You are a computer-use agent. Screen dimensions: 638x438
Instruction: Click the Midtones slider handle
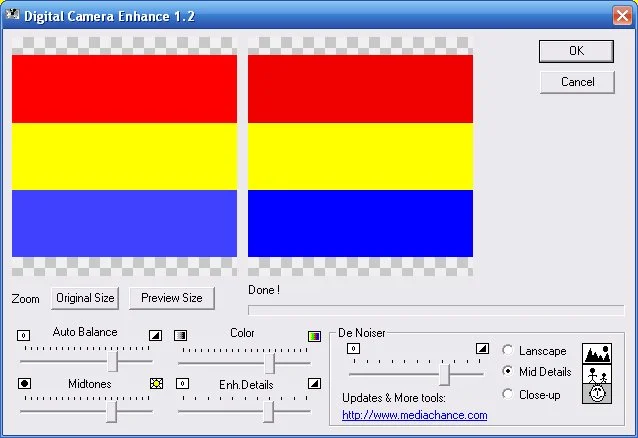pos(111,412)
